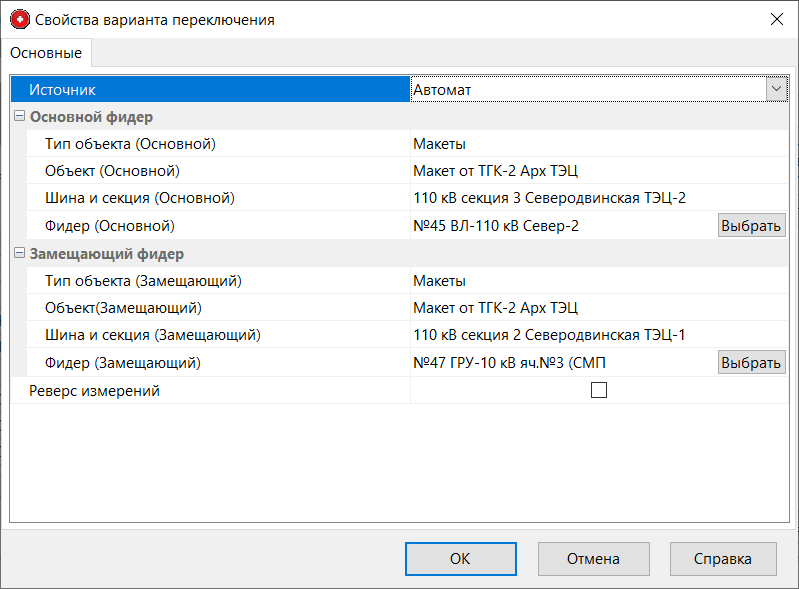The width and height of the screenshot is (799, 589).
Task: Collapse the Основной фидер section
Action: click(x=20, y=117)
